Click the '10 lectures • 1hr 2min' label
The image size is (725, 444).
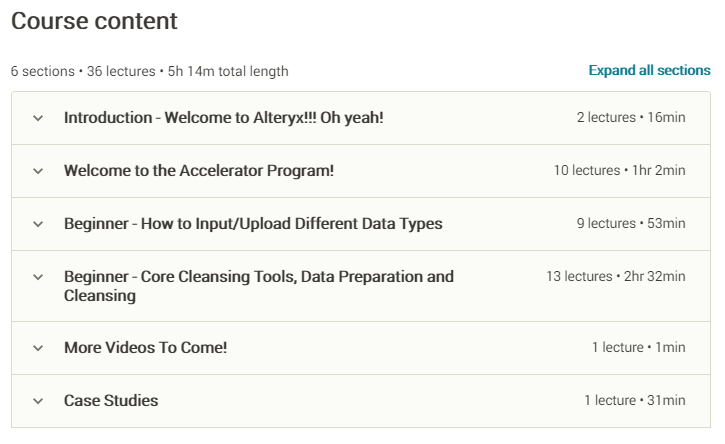tap(619, 171)
